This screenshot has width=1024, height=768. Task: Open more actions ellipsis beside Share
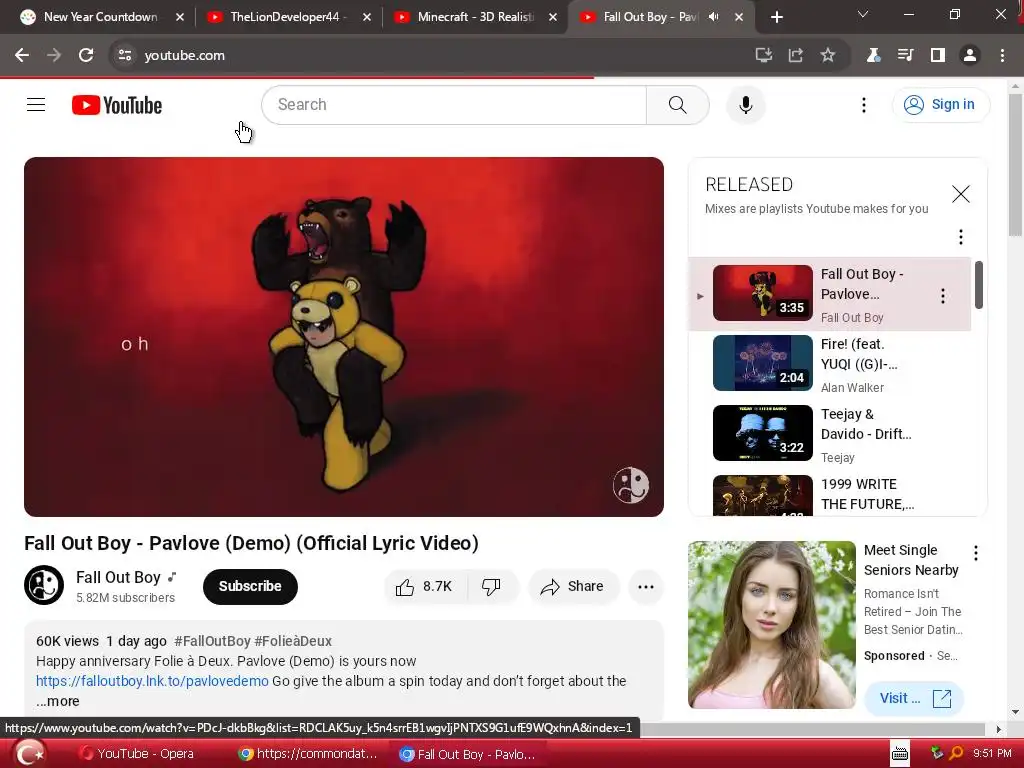pyautogui.click(x=646, y=586)
